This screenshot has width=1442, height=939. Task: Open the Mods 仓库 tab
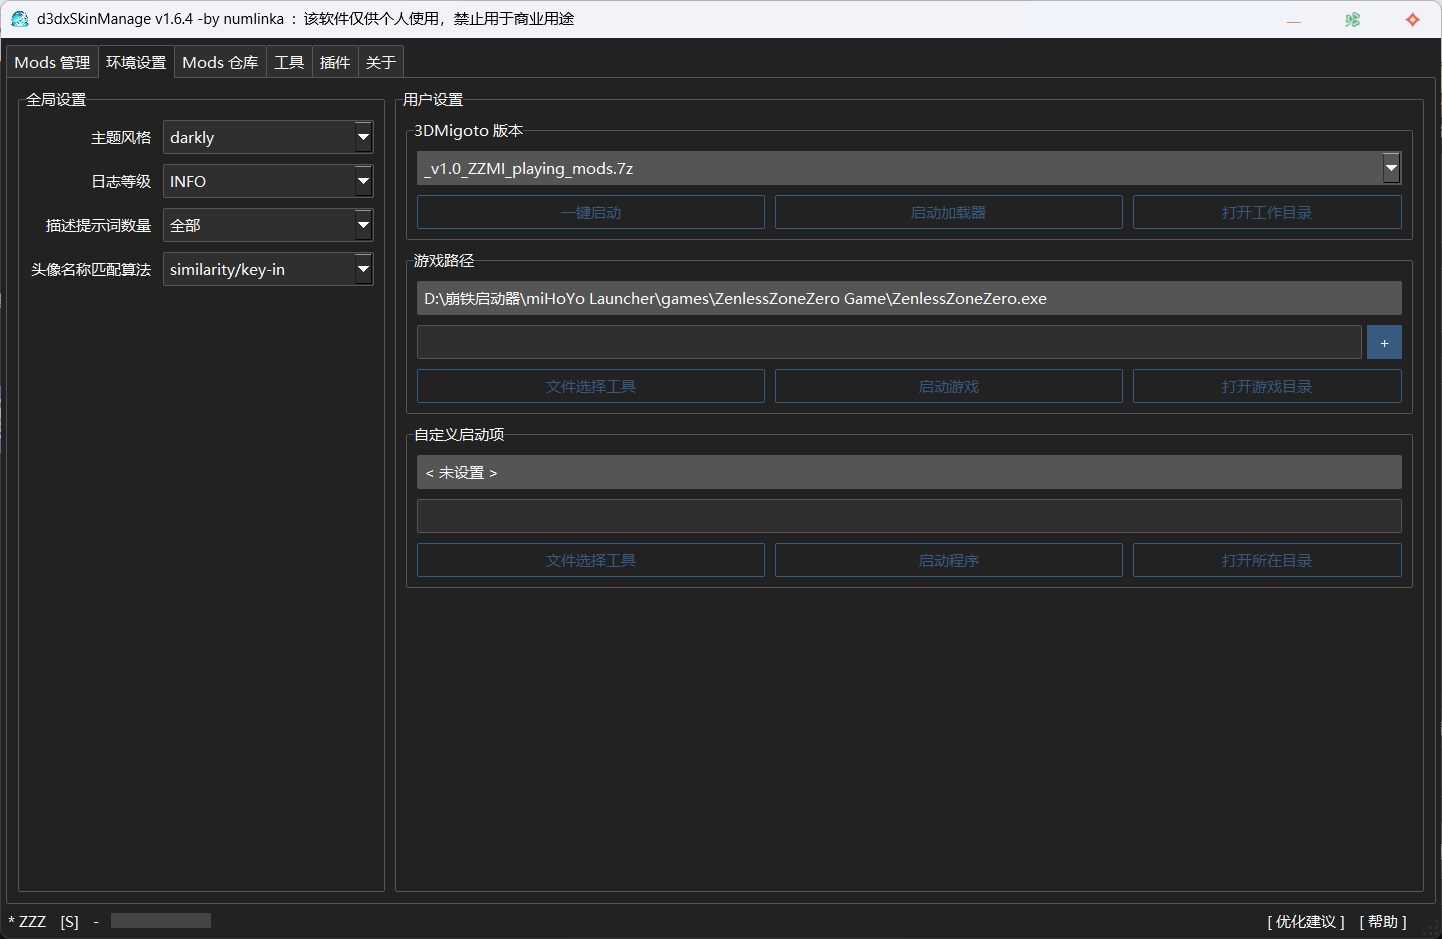point(220,62)
